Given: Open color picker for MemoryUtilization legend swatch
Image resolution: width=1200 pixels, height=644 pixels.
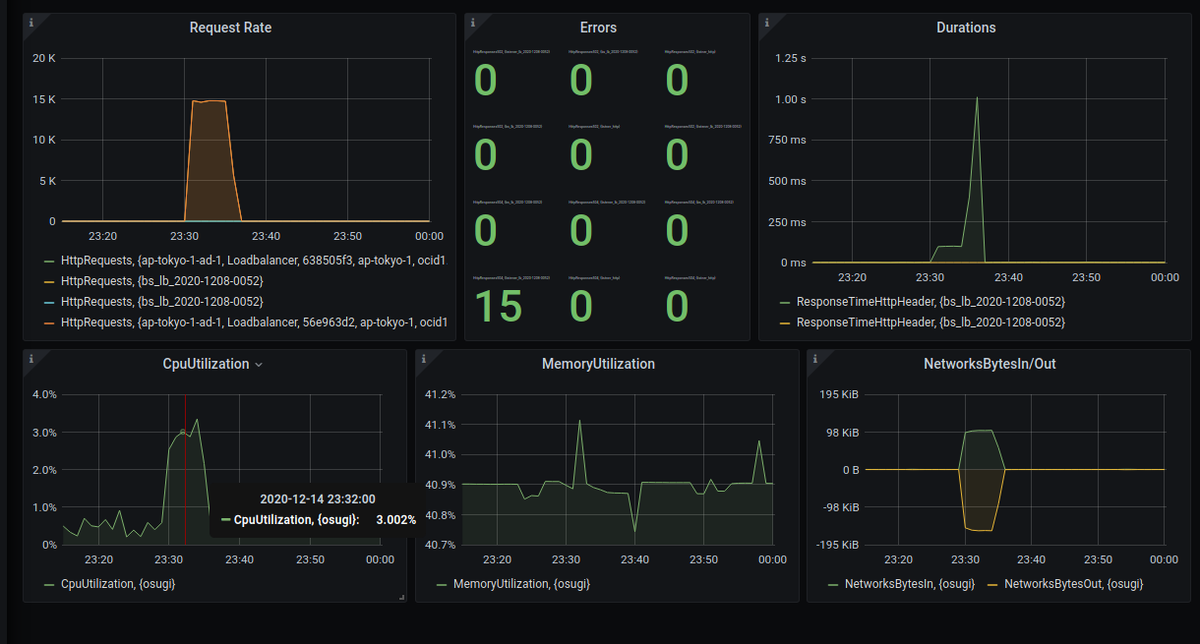Looking at the screenshot, I should (441, 584).
